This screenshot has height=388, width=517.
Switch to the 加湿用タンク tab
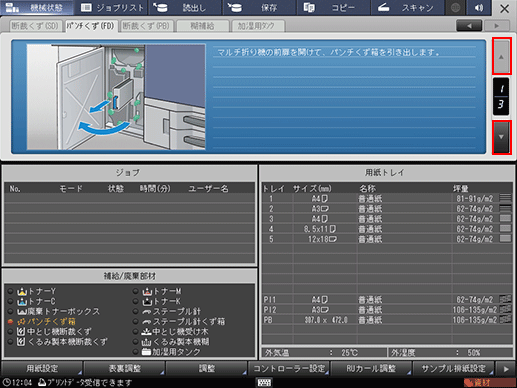coord(256,26)
